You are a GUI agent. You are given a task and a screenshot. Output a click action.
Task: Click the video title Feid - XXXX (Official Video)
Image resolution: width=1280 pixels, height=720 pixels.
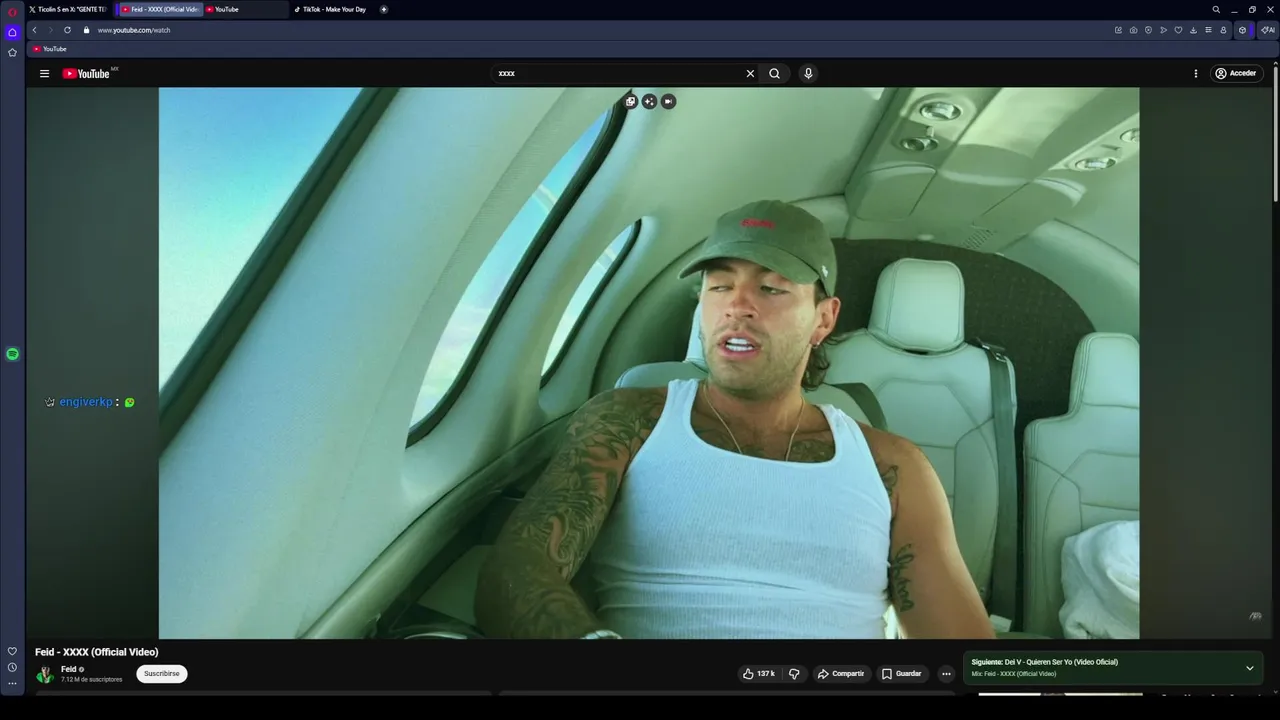pos(97,652)
